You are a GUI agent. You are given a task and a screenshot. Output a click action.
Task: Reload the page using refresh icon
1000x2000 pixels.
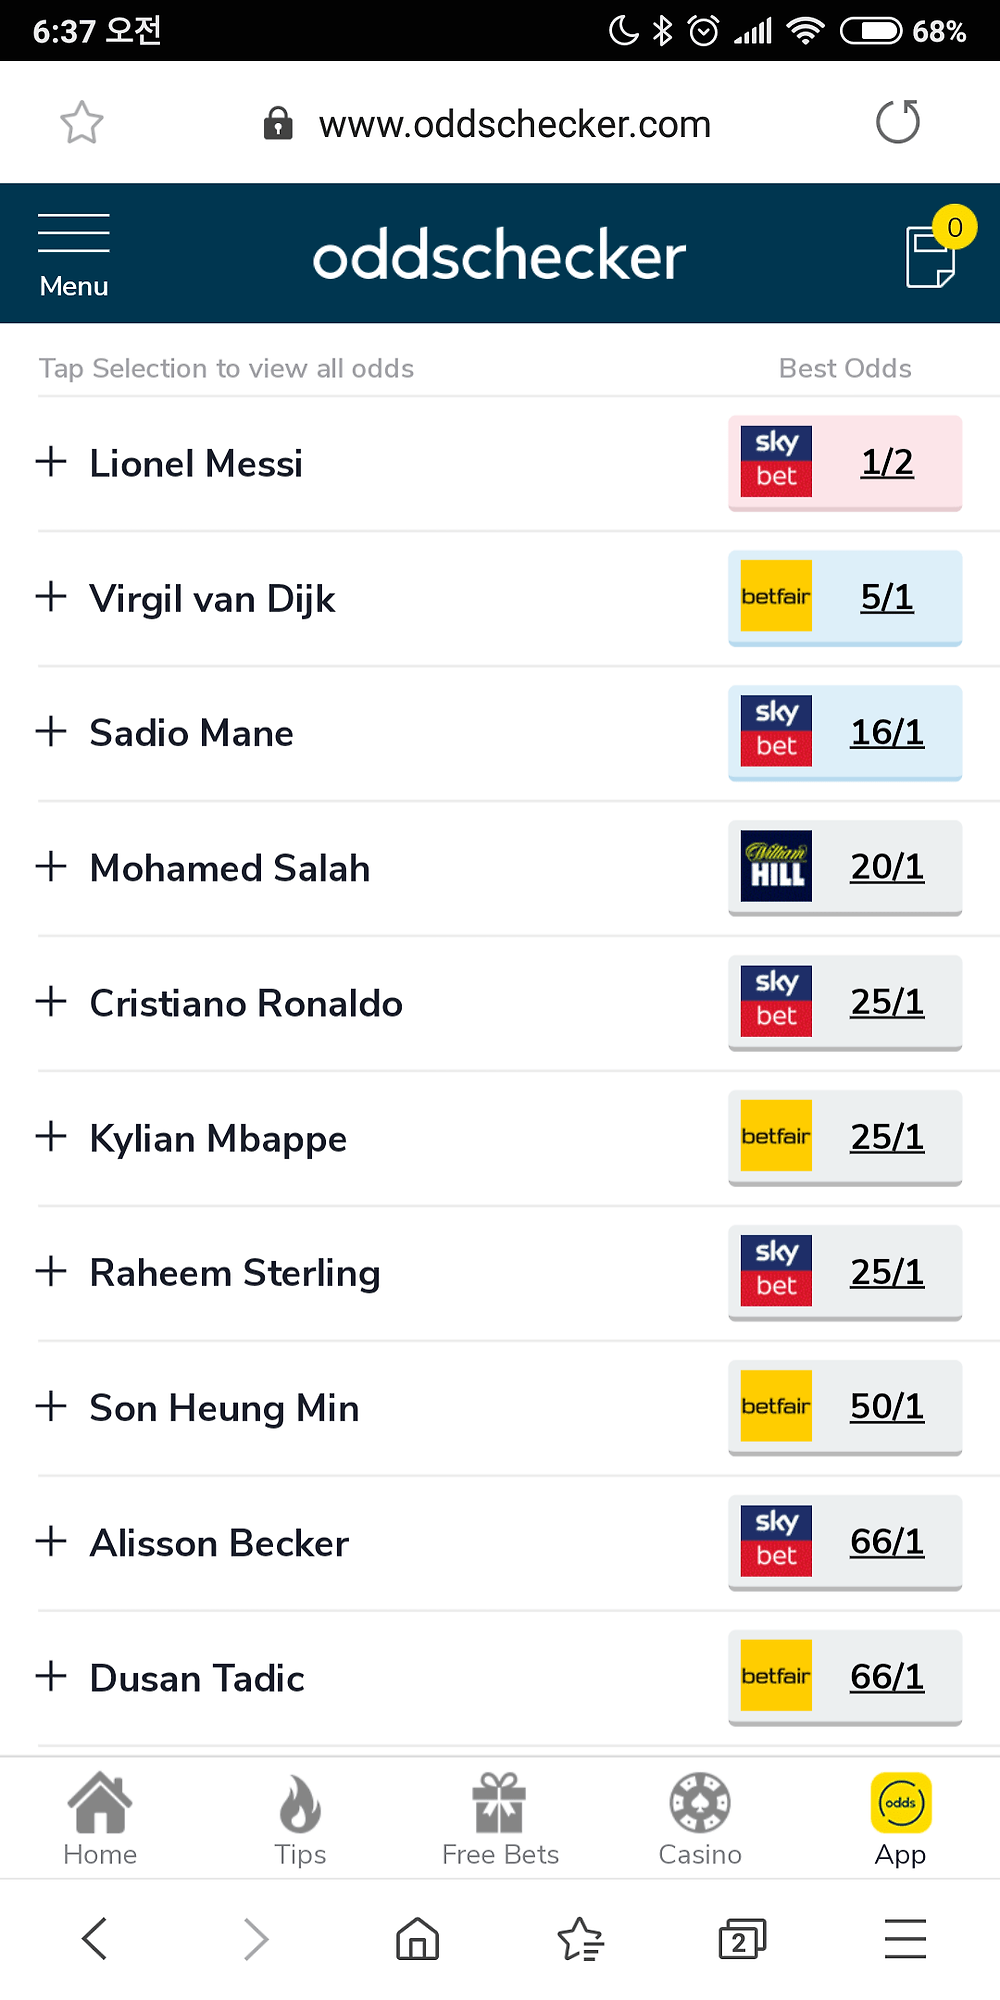point(897,122)
